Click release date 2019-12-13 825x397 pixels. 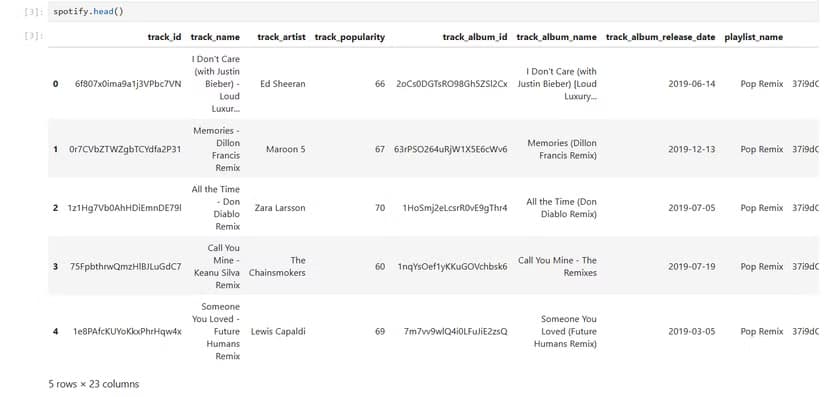692,149
